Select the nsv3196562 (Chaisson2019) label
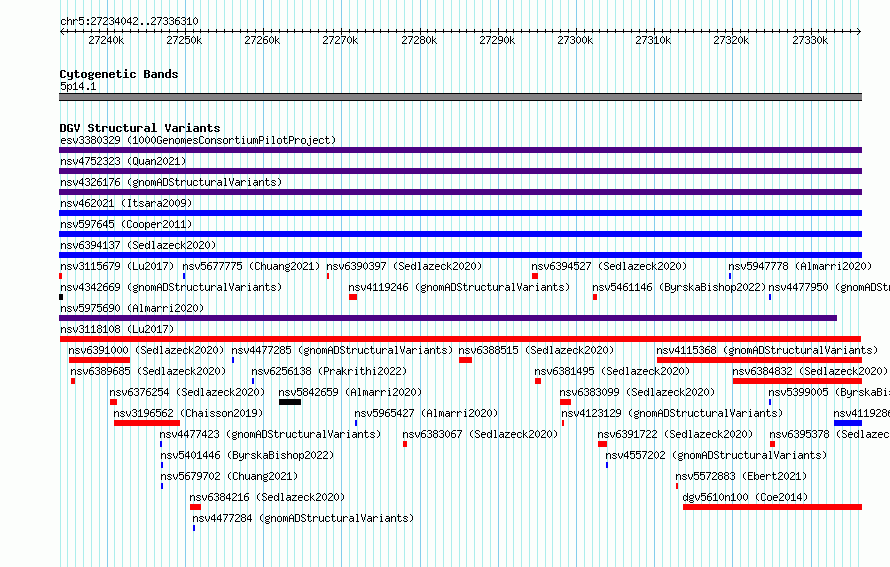890x567 pixels. [x=188, y=413]
